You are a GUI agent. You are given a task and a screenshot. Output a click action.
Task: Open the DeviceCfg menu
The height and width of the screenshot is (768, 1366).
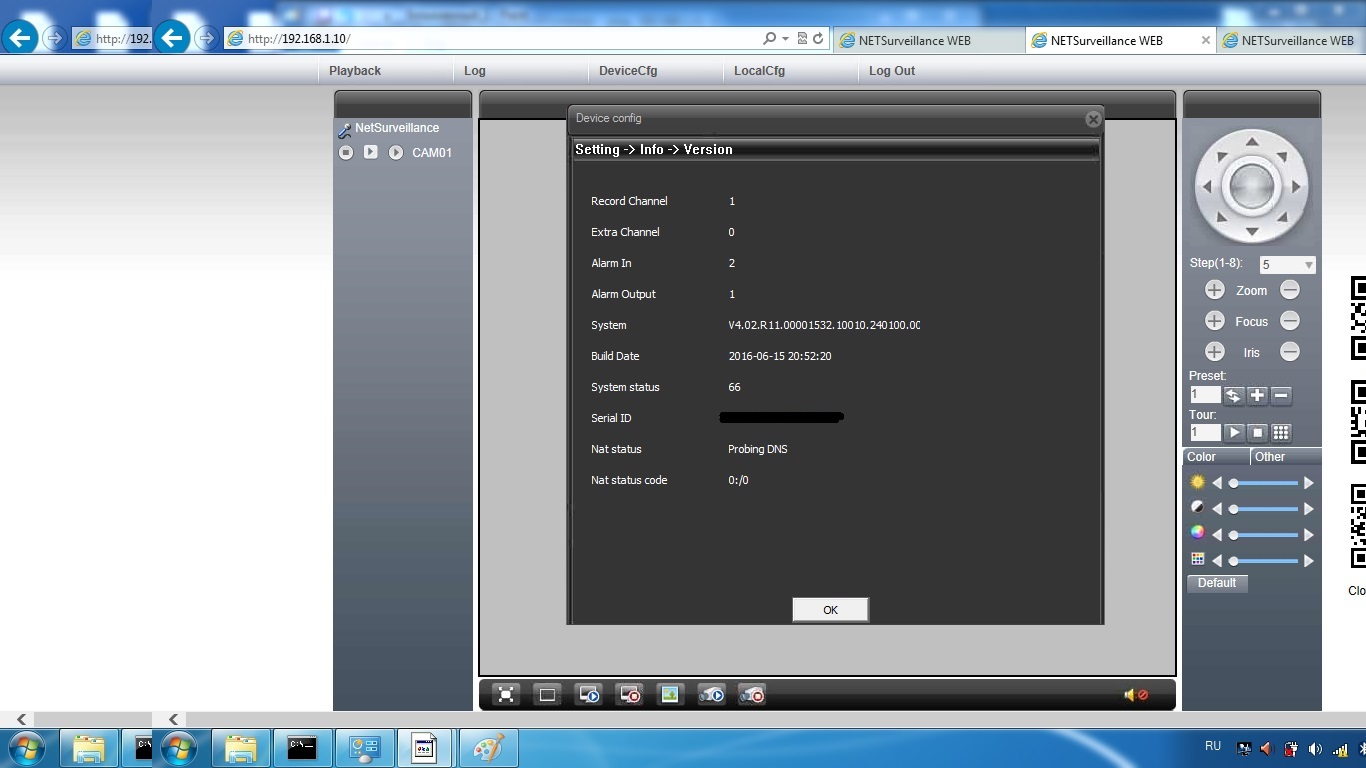tap(628, 71)
